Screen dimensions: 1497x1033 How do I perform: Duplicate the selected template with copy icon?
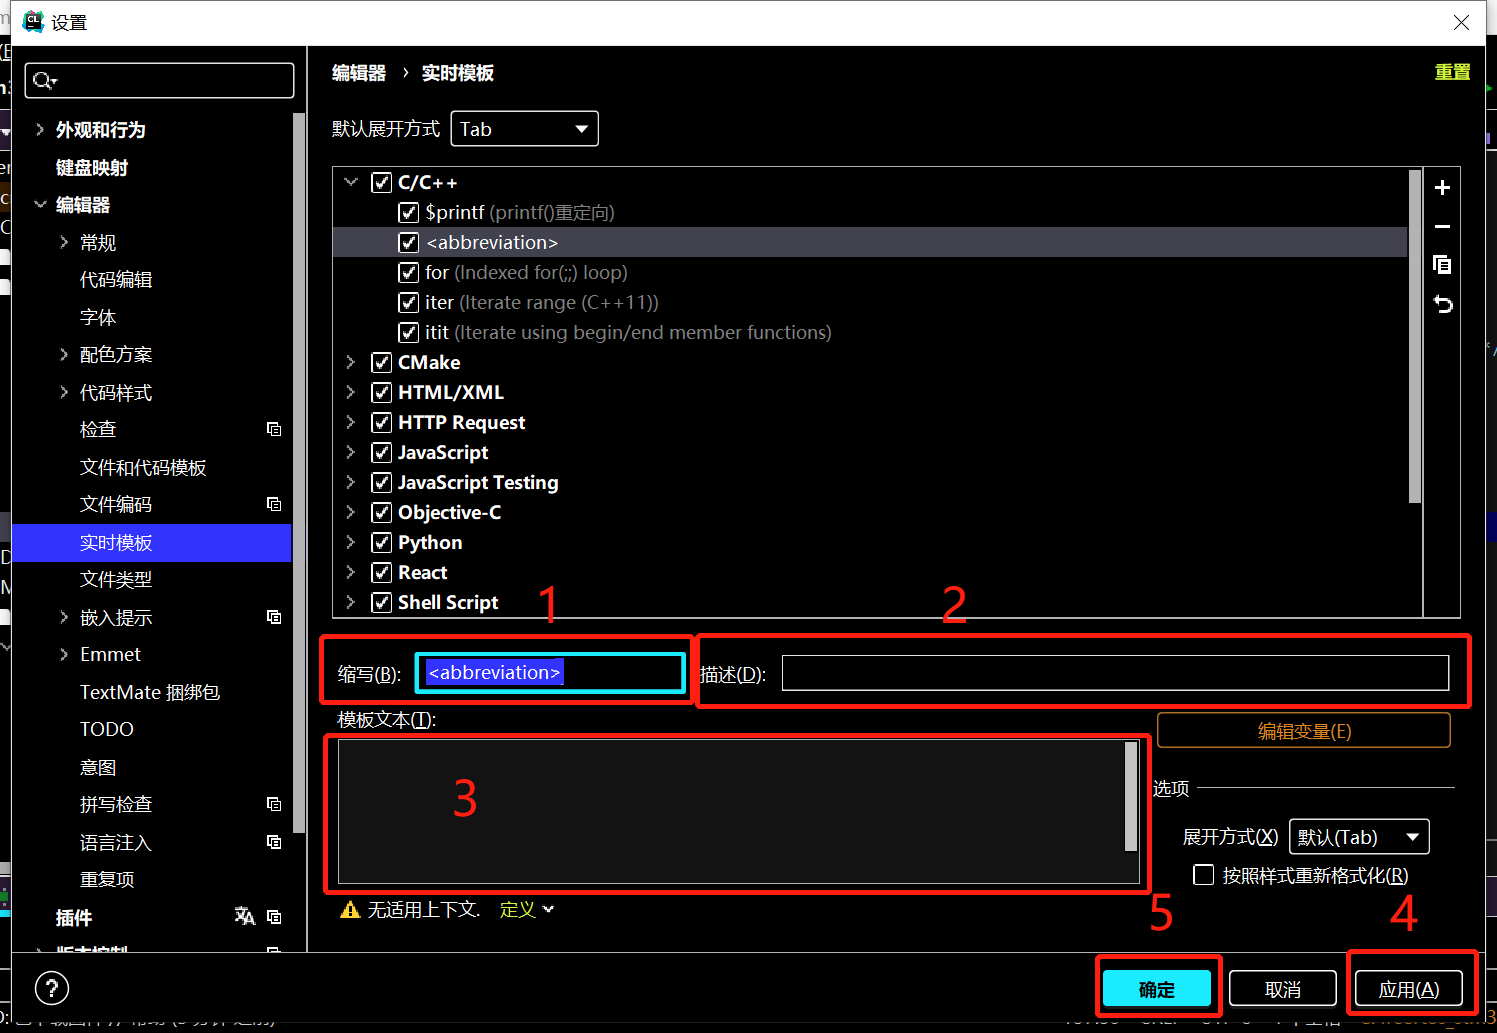[x=1442, y=264]
